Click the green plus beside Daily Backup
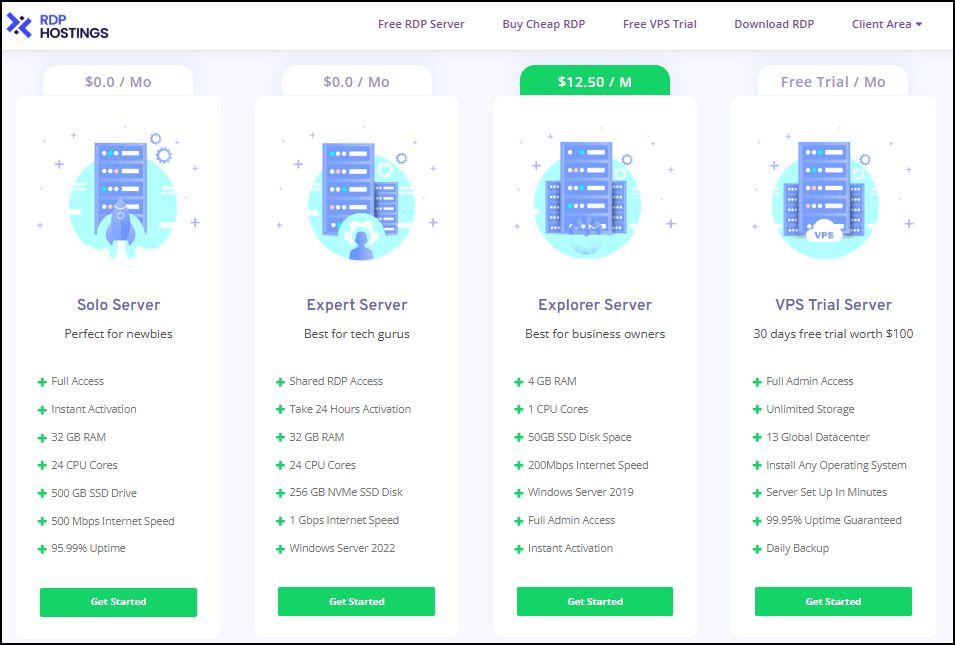Screen dimensions: 955x645 756,548
